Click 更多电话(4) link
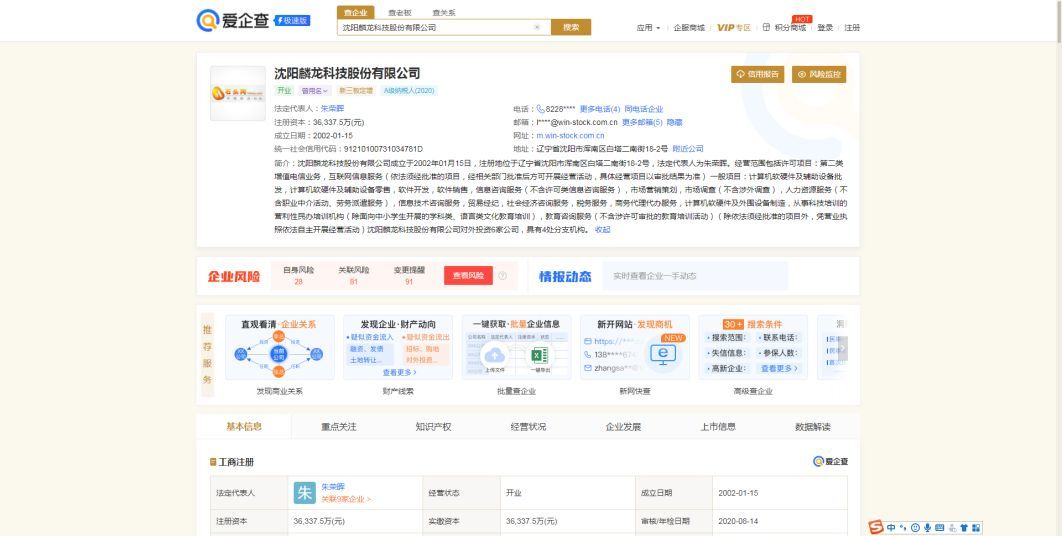1062x536 pixels. [x=599, y=109]
